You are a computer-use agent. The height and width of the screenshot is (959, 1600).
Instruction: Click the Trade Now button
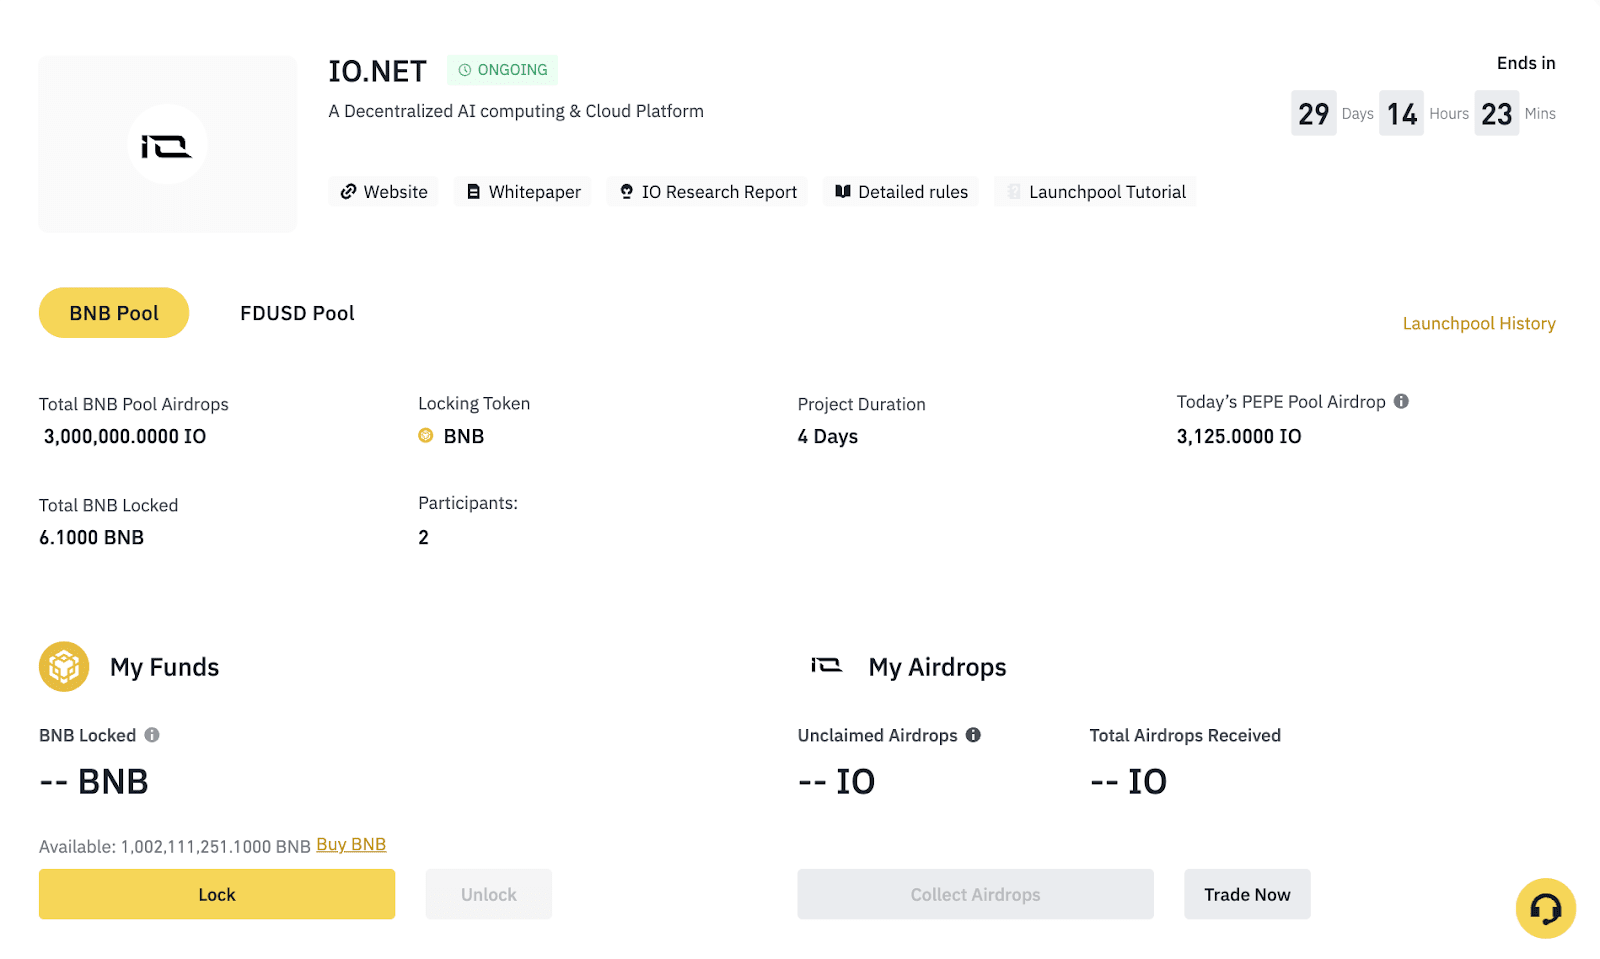[x=1247, y=895]
